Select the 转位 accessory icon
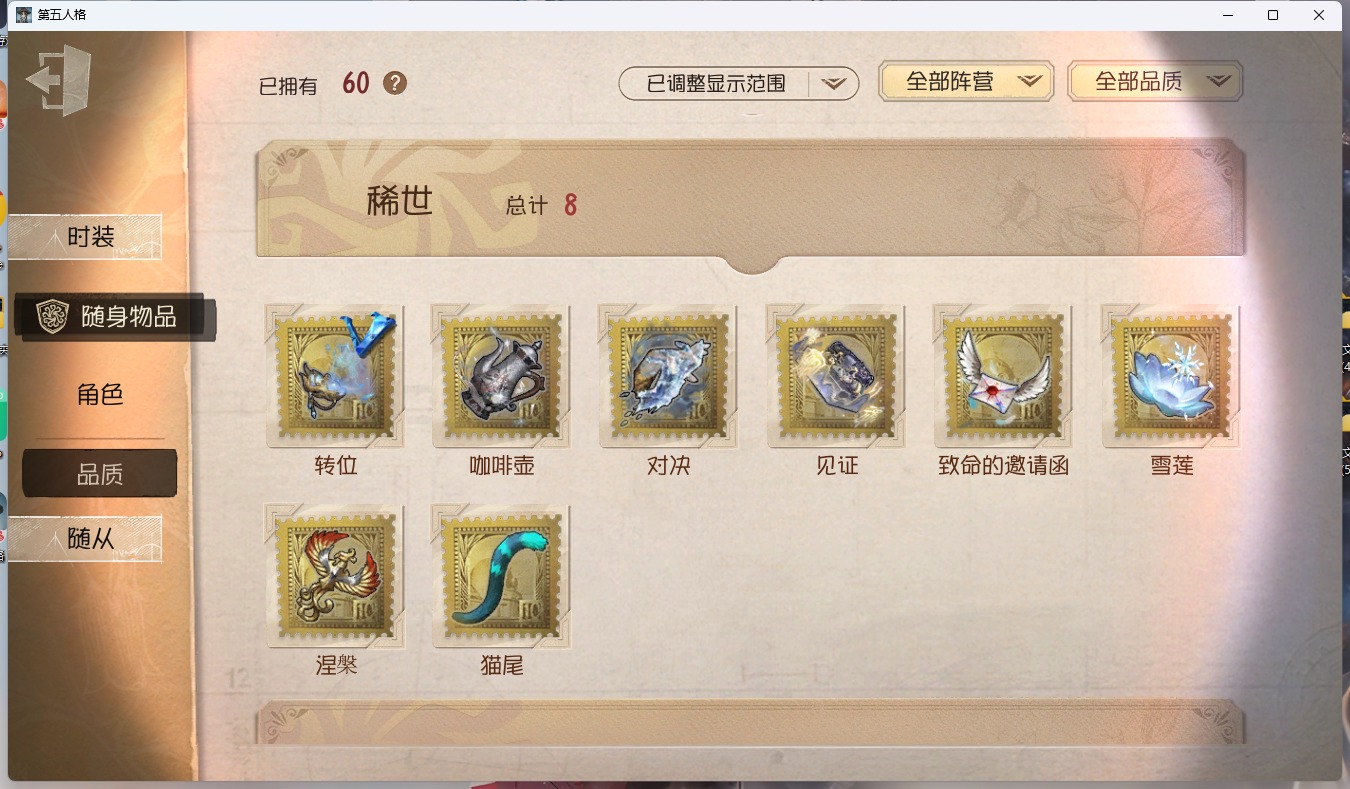The image size is (1350, 789). [x=335, y=376]
